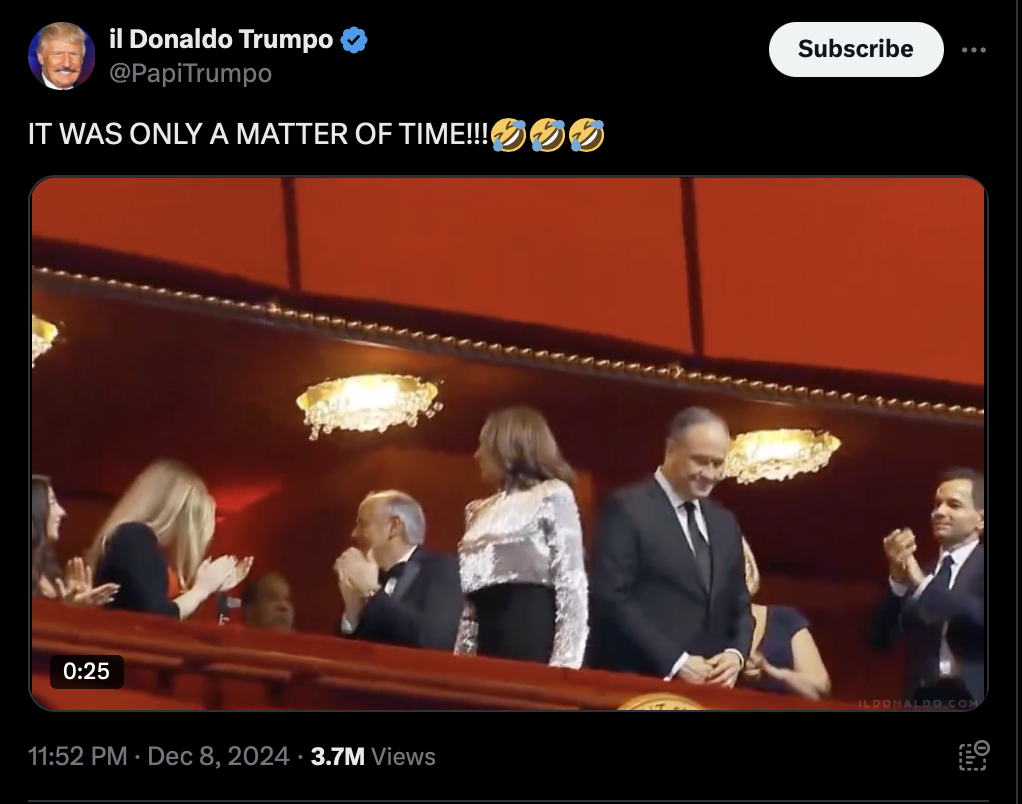Click the left chandelier in the video

click(x=369, y=403)
